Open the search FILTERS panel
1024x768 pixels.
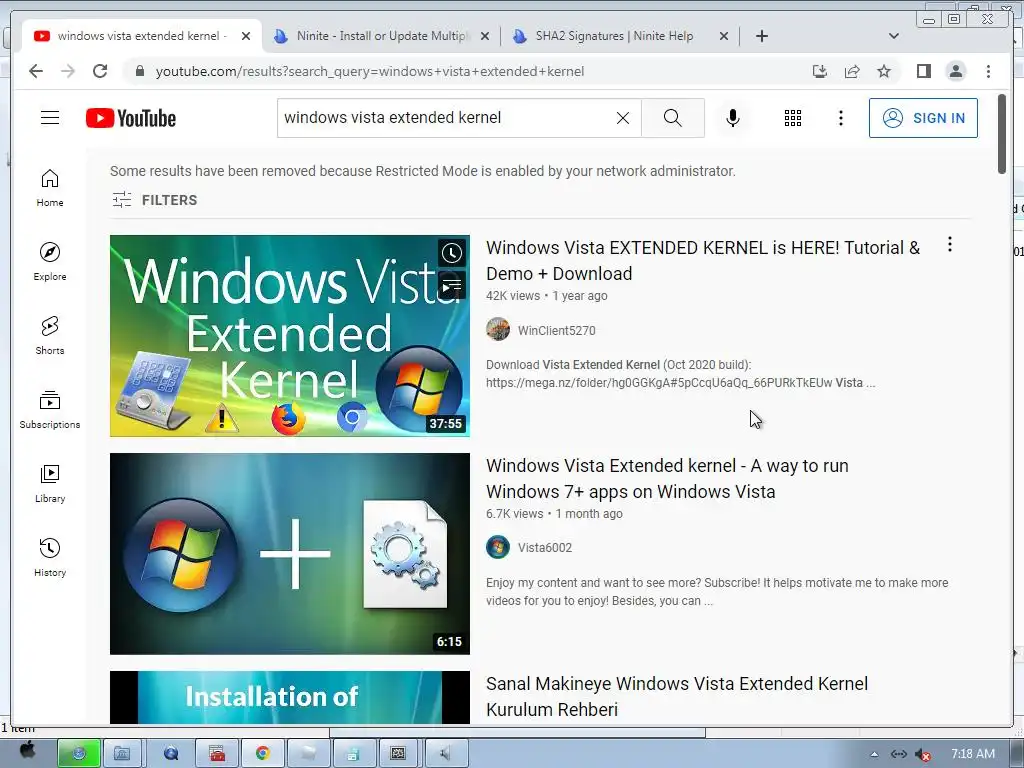(154, 200)
